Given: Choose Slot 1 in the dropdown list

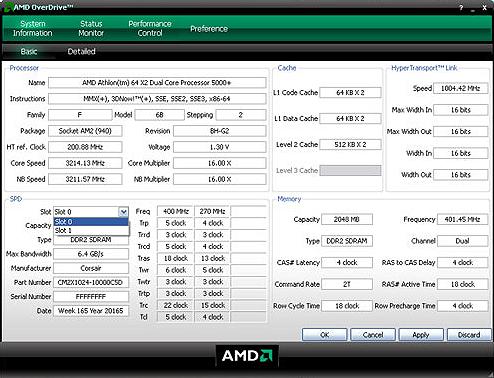Looking at the screenshot, I should 91,230.
